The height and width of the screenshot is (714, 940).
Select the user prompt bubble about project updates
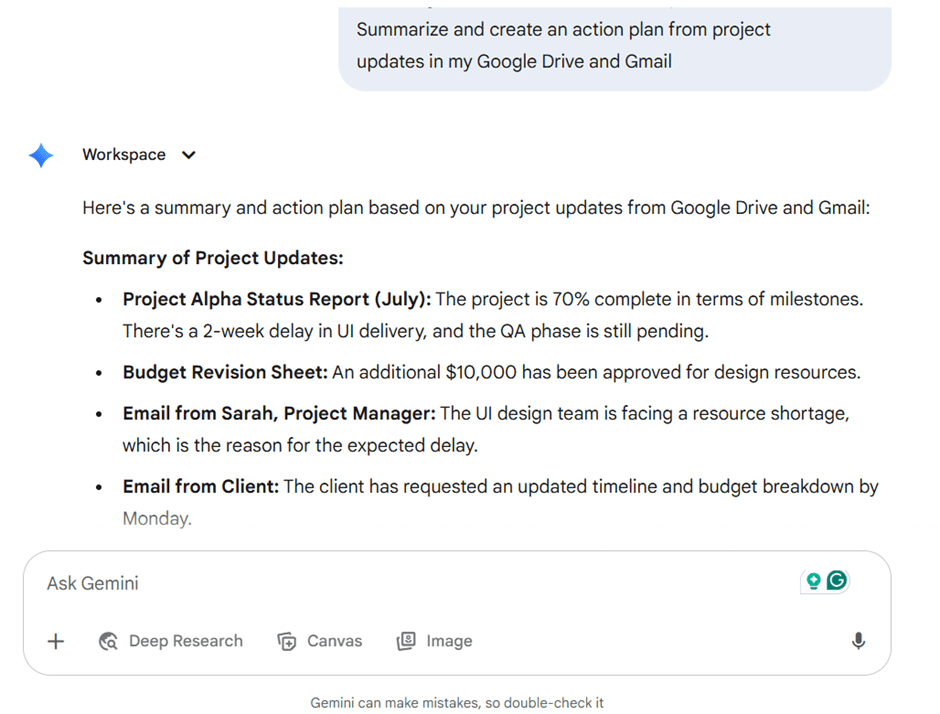615,46
